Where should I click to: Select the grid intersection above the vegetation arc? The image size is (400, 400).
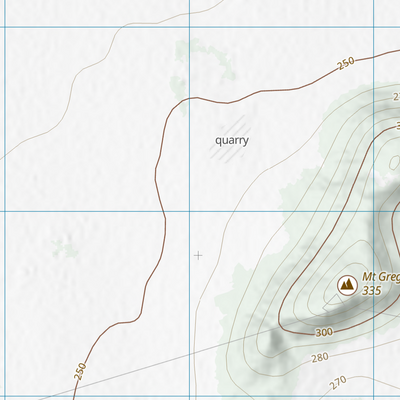coord(190,27)
